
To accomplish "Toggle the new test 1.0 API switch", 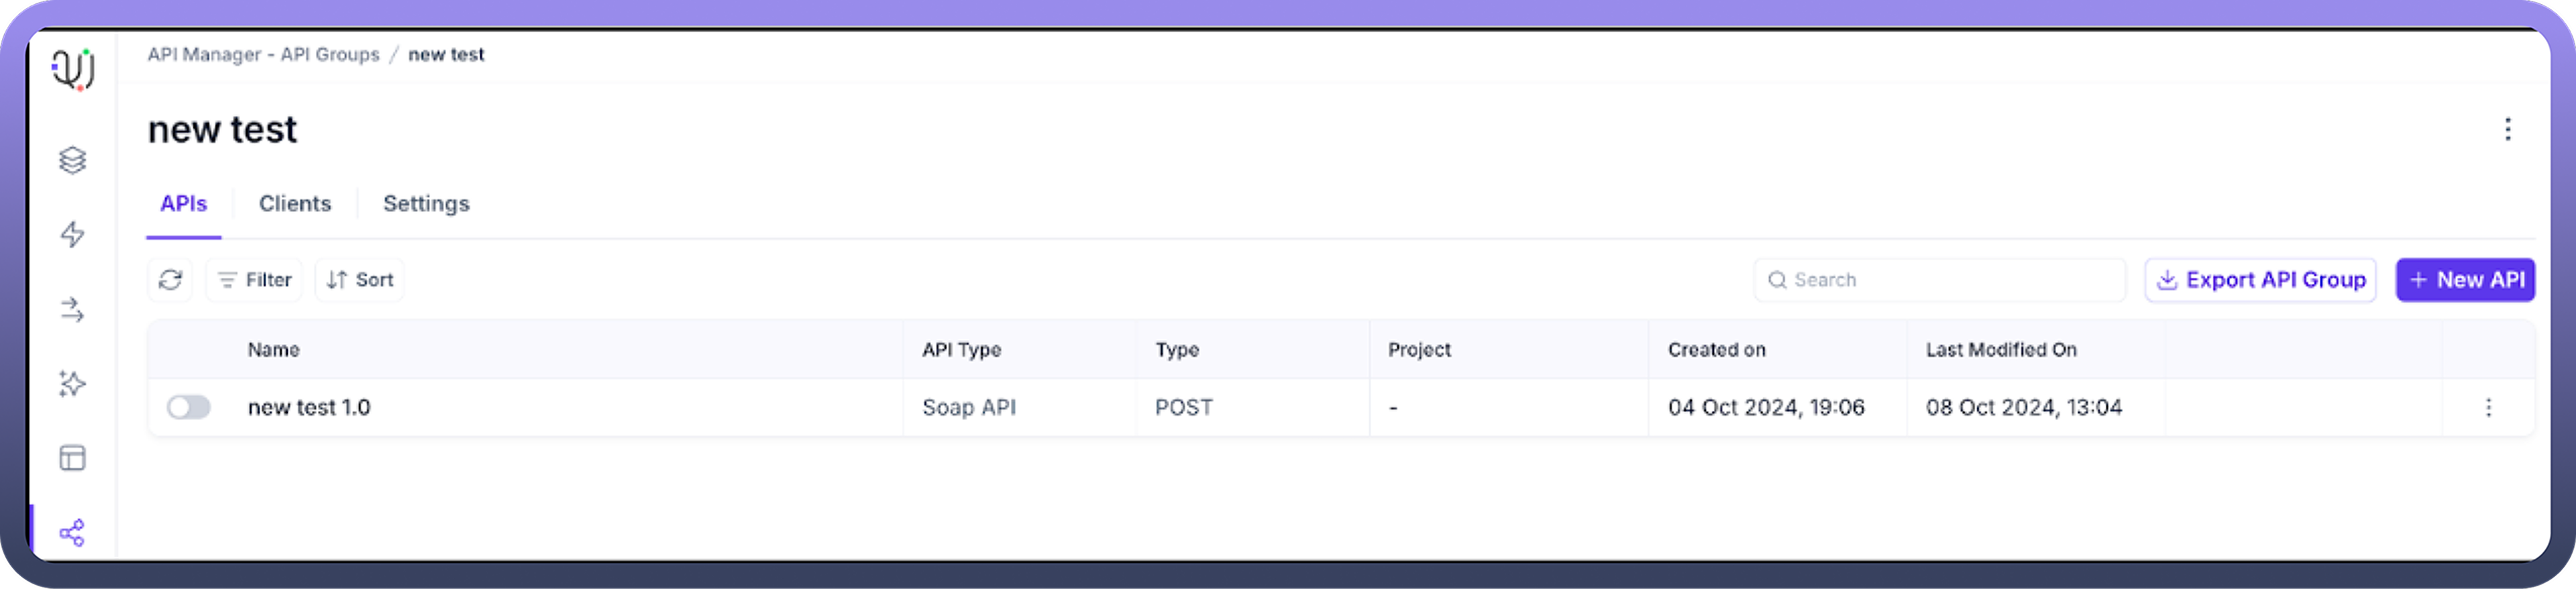I will point(189,407).
